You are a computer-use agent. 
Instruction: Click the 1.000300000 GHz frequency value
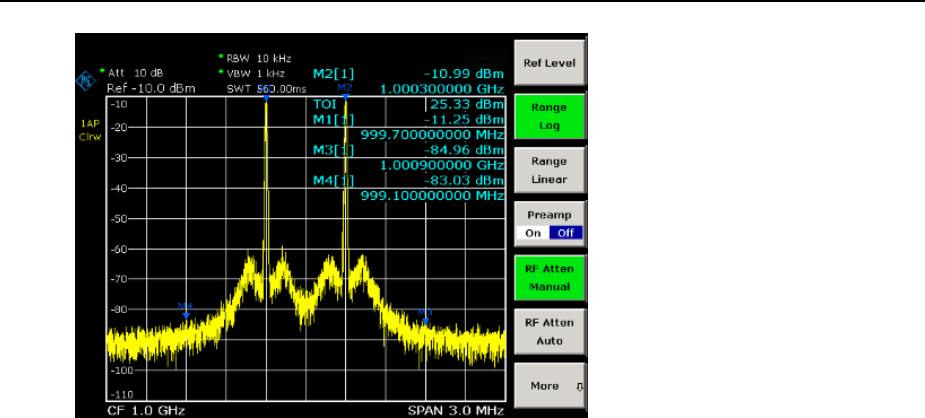442,90
